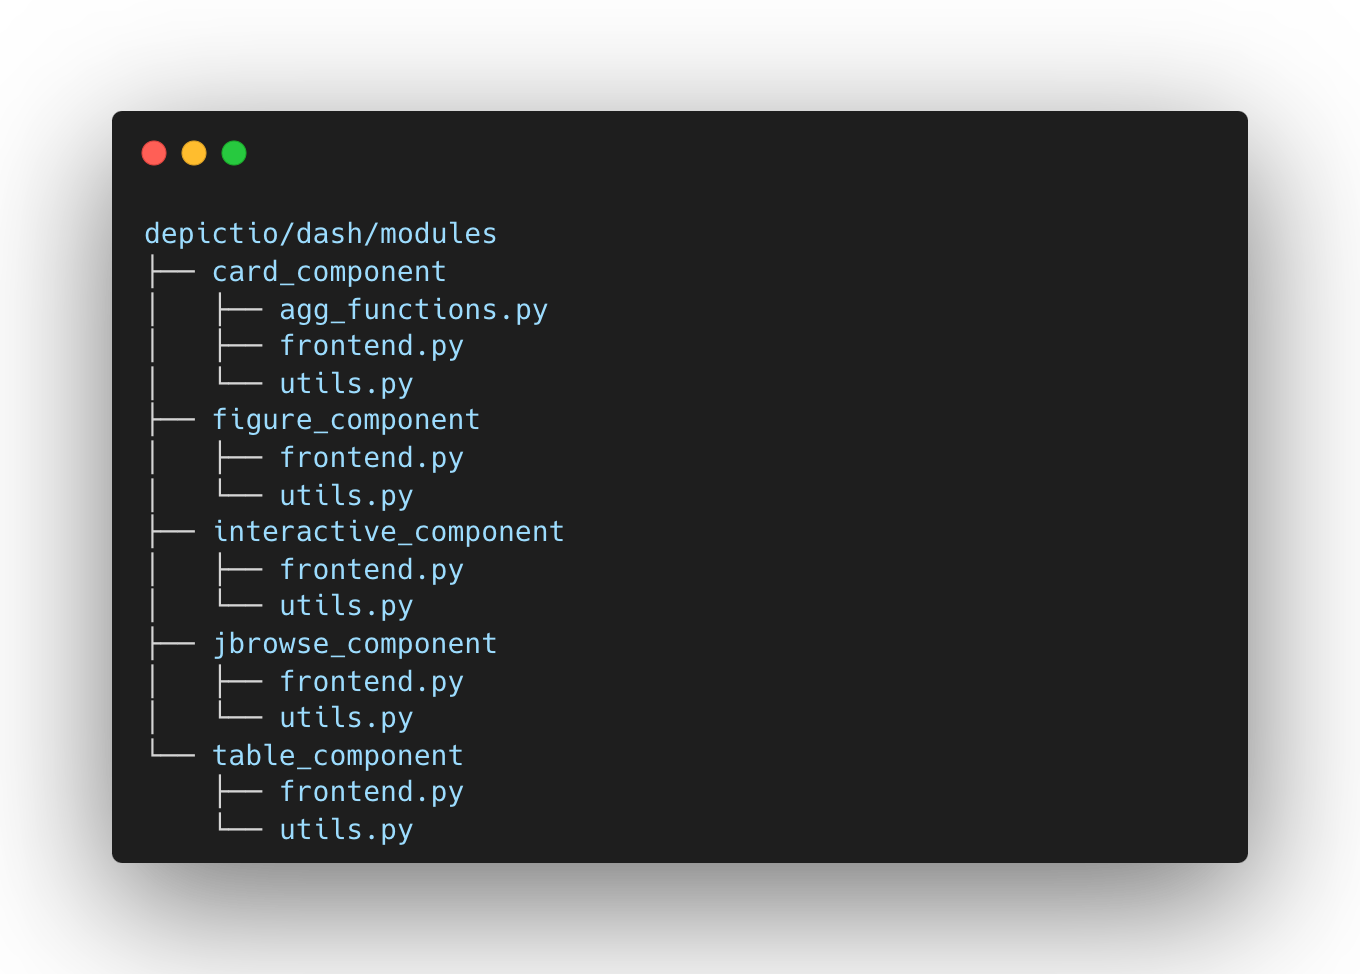Open utils.py under table_component
The image size is (1360, 974).
click(346, 830)
